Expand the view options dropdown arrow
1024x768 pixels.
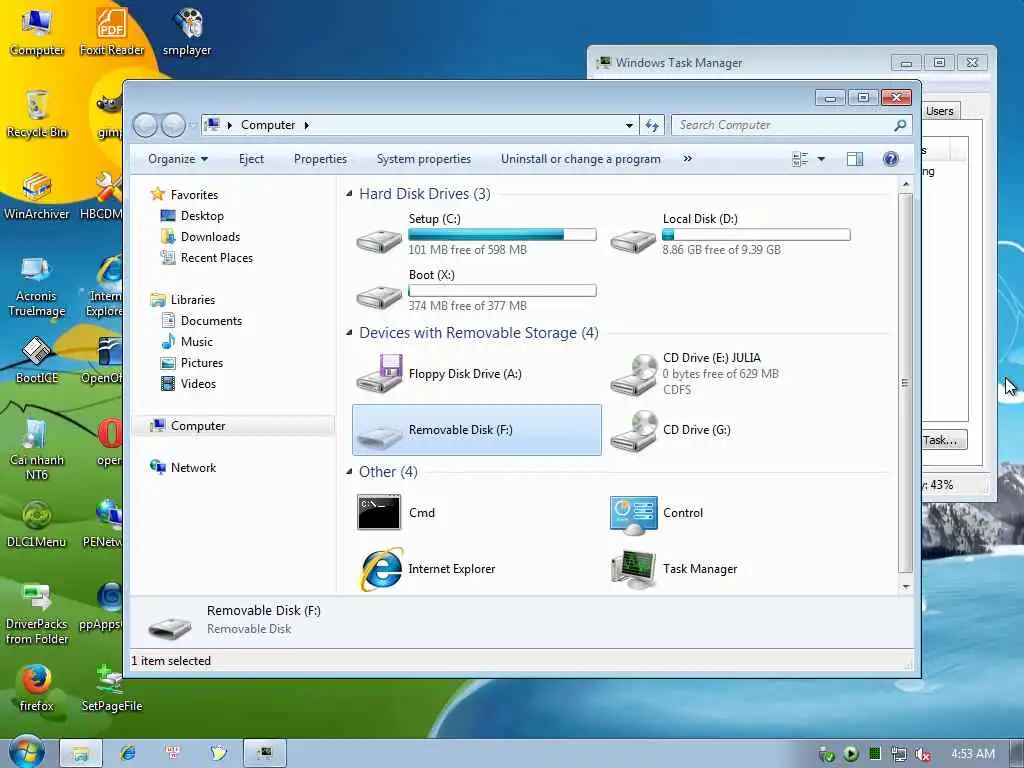[821, 159]
